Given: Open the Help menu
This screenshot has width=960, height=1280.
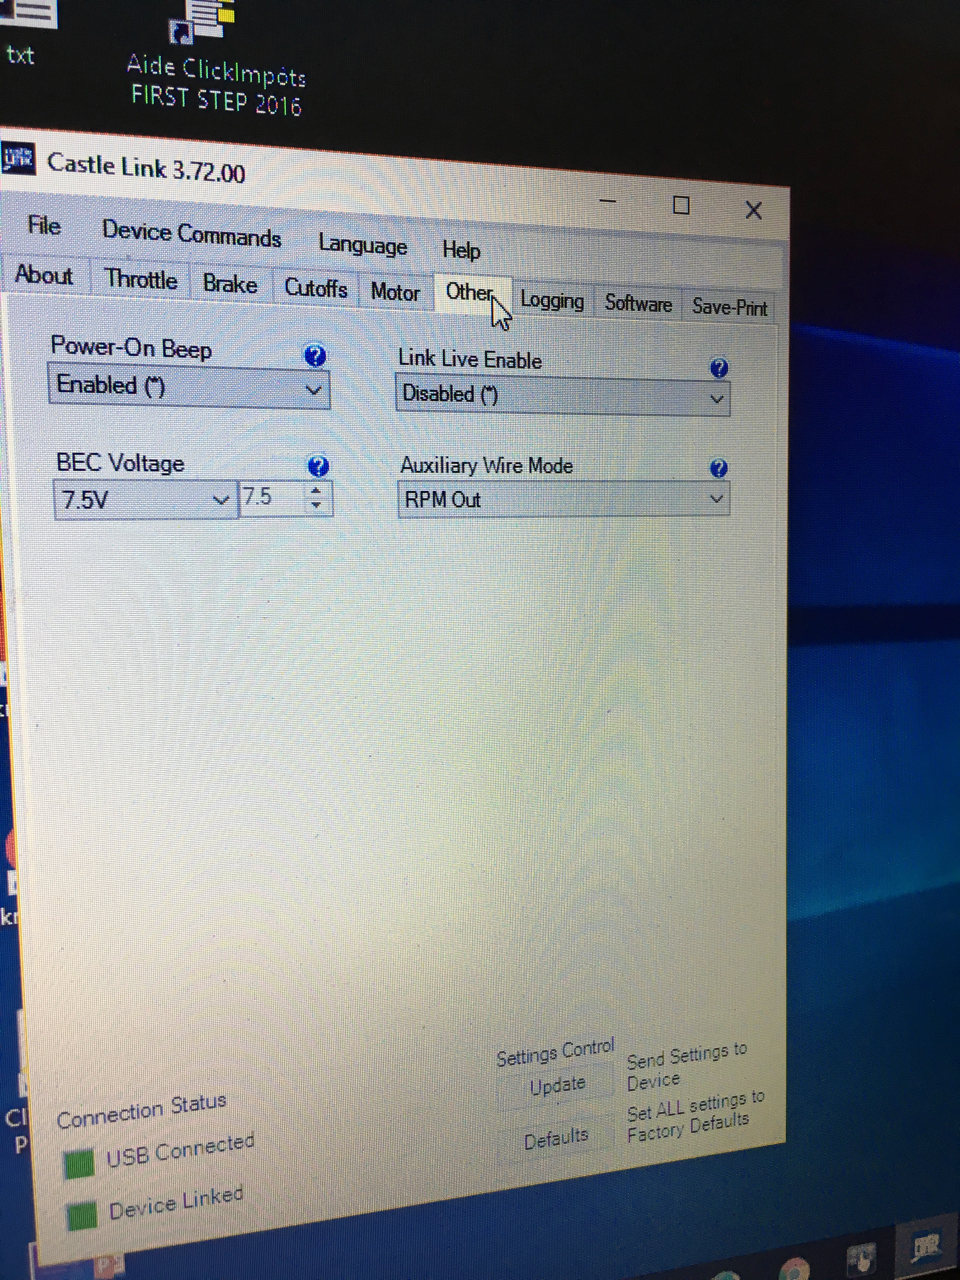Looking at the screenshot, I should tap(461, 250).
